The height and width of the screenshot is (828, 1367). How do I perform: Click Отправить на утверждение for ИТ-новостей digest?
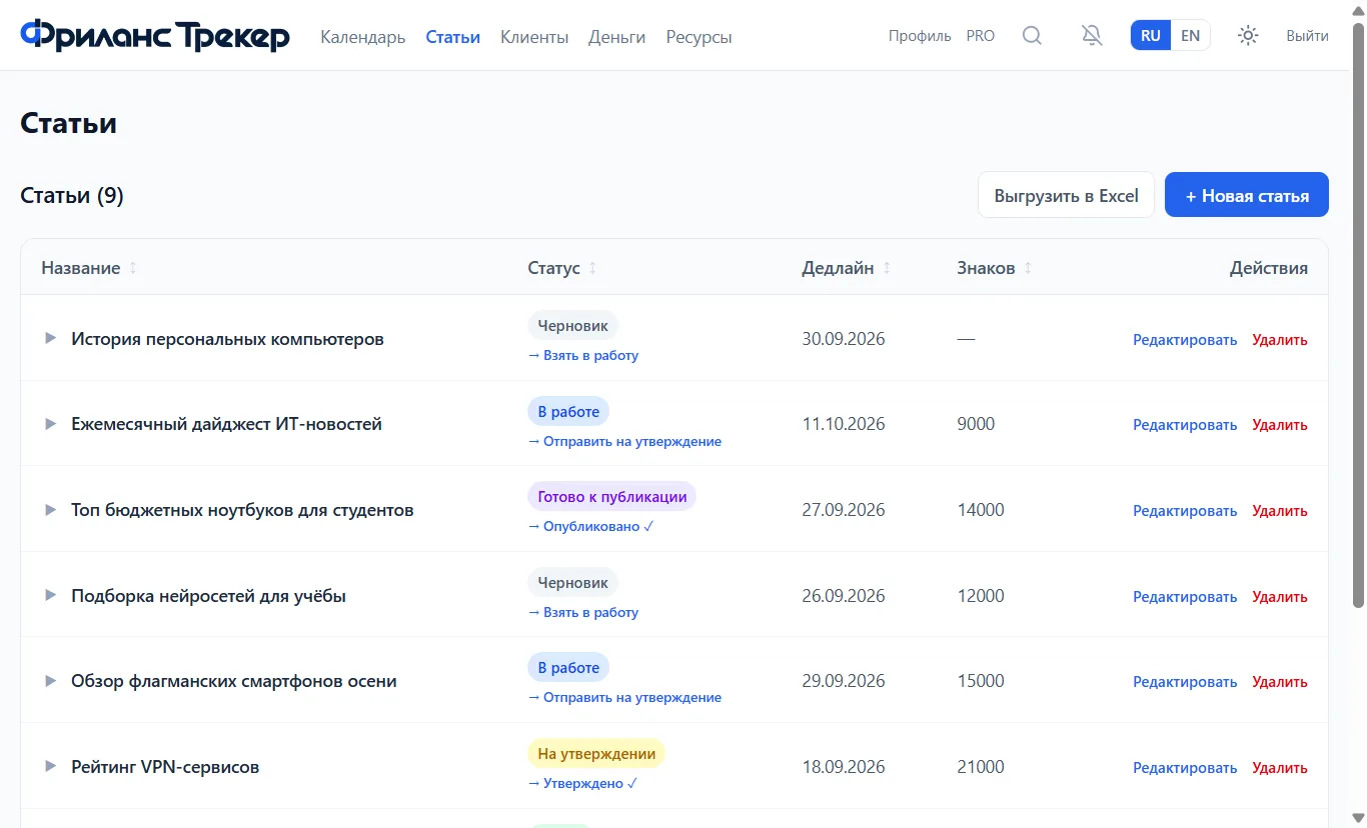pos(625,441)
